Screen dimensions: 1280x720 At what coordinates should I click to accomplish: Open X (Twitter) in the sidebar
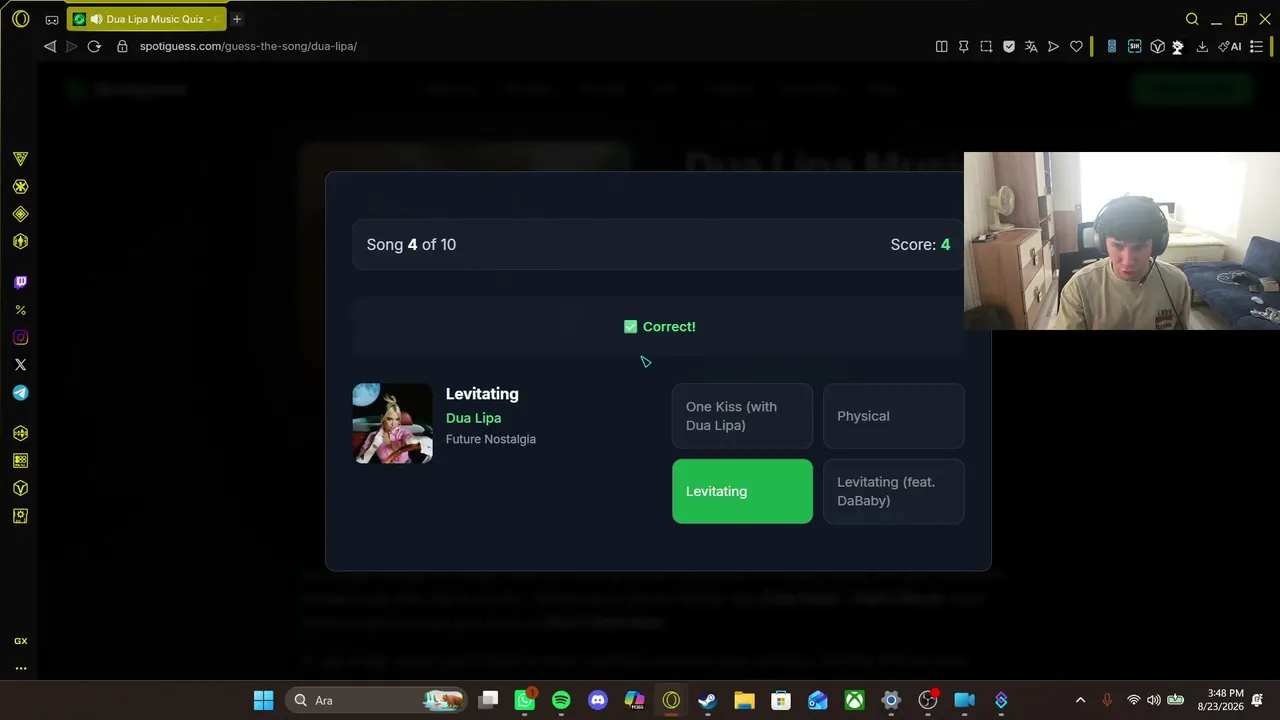[x=20, y=365]
